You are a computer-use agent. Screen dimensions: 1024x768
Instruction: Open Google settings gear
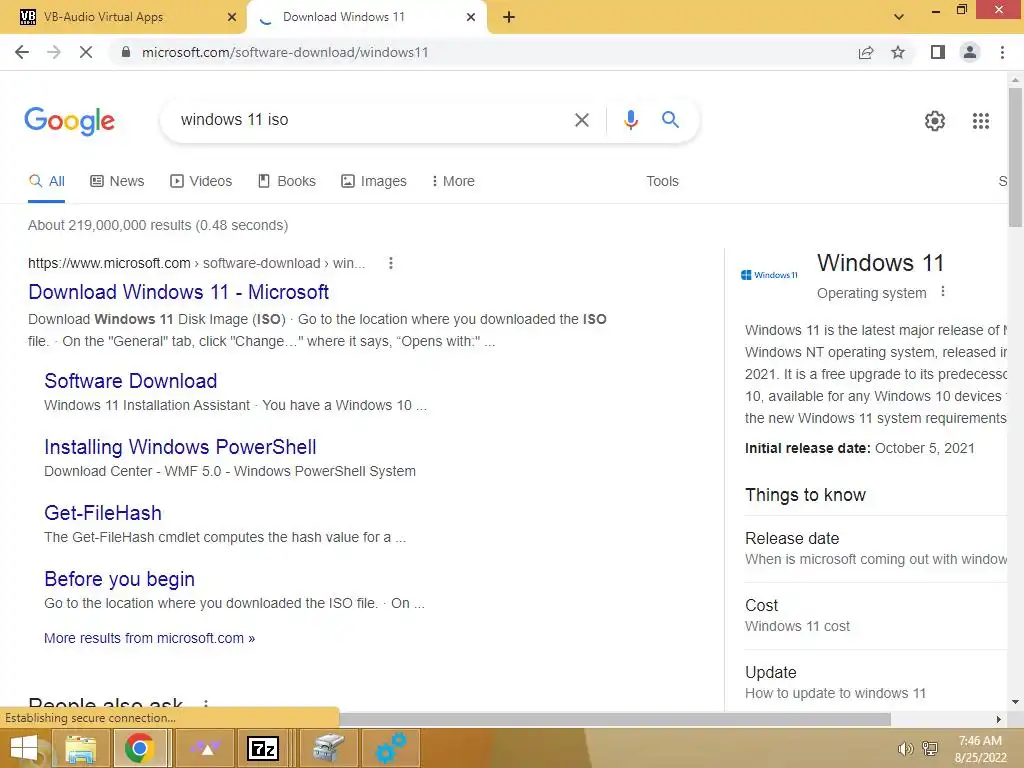[935, 121]
